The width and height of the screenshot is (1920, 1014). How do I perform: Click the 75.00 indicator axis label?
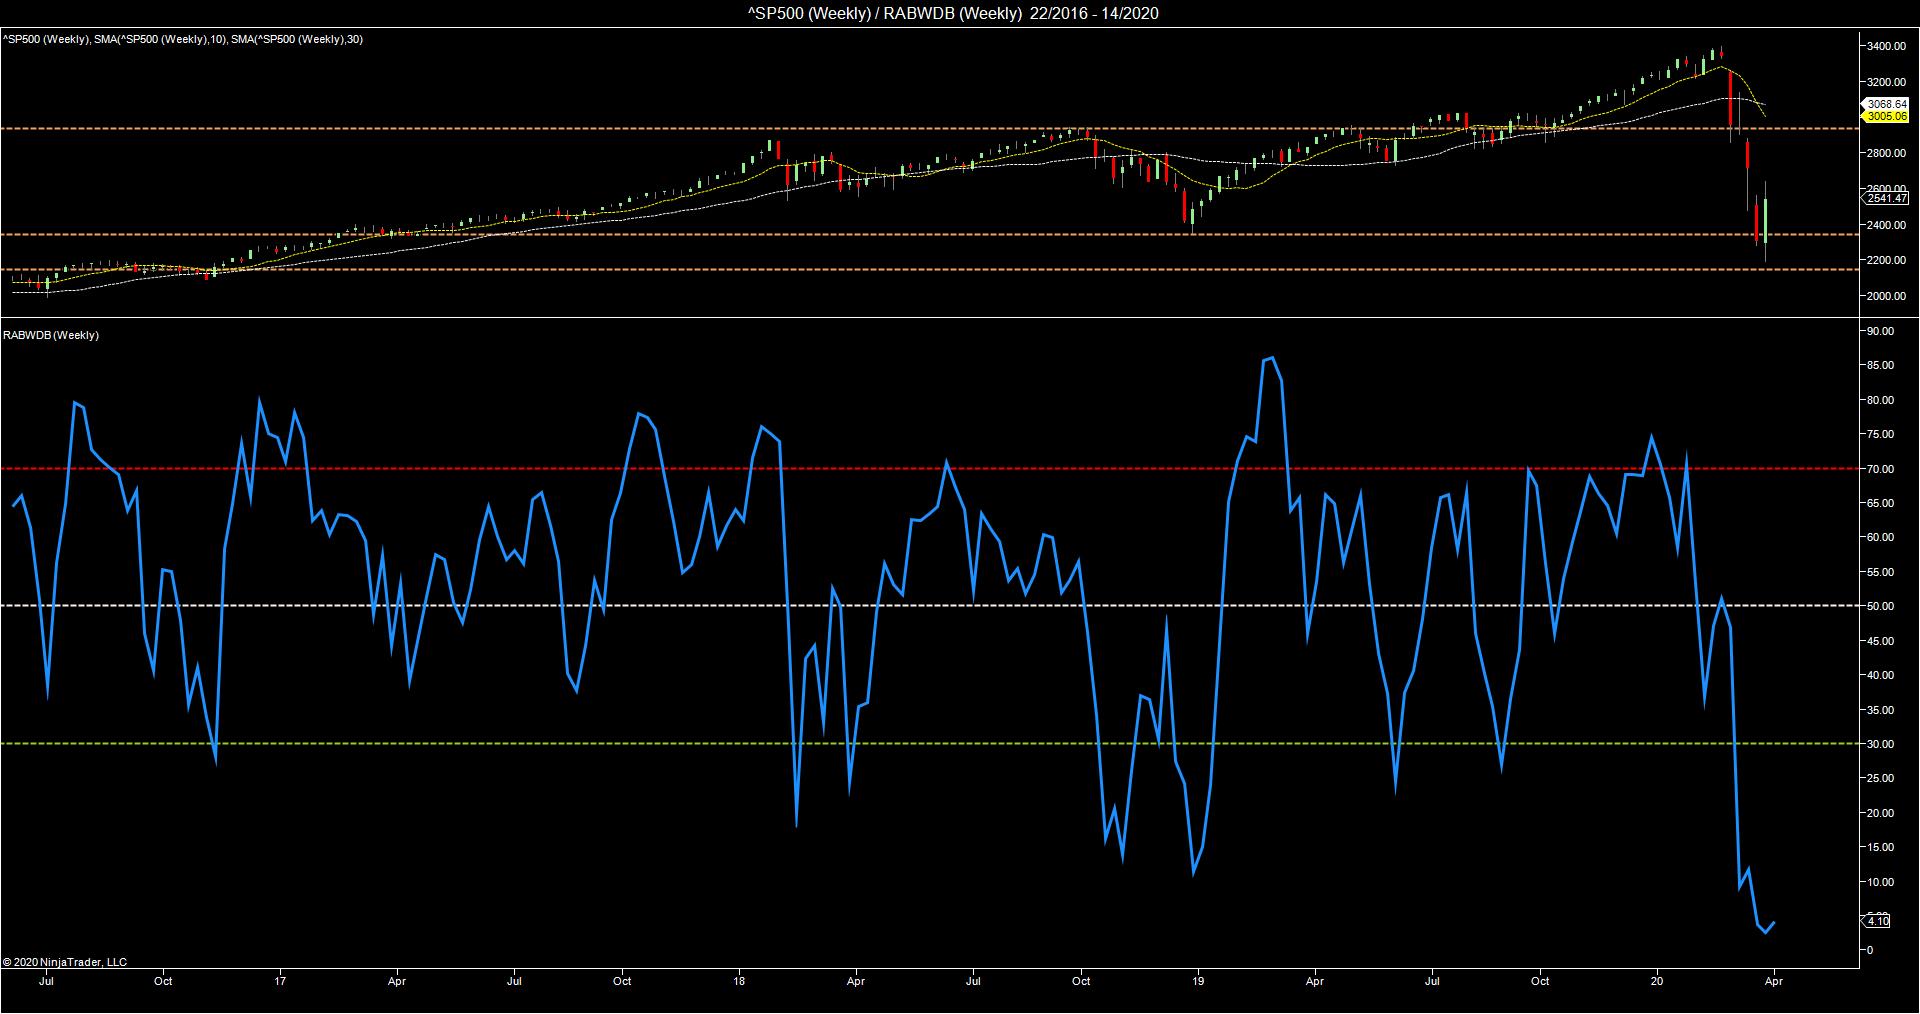tap(1880, 435)
